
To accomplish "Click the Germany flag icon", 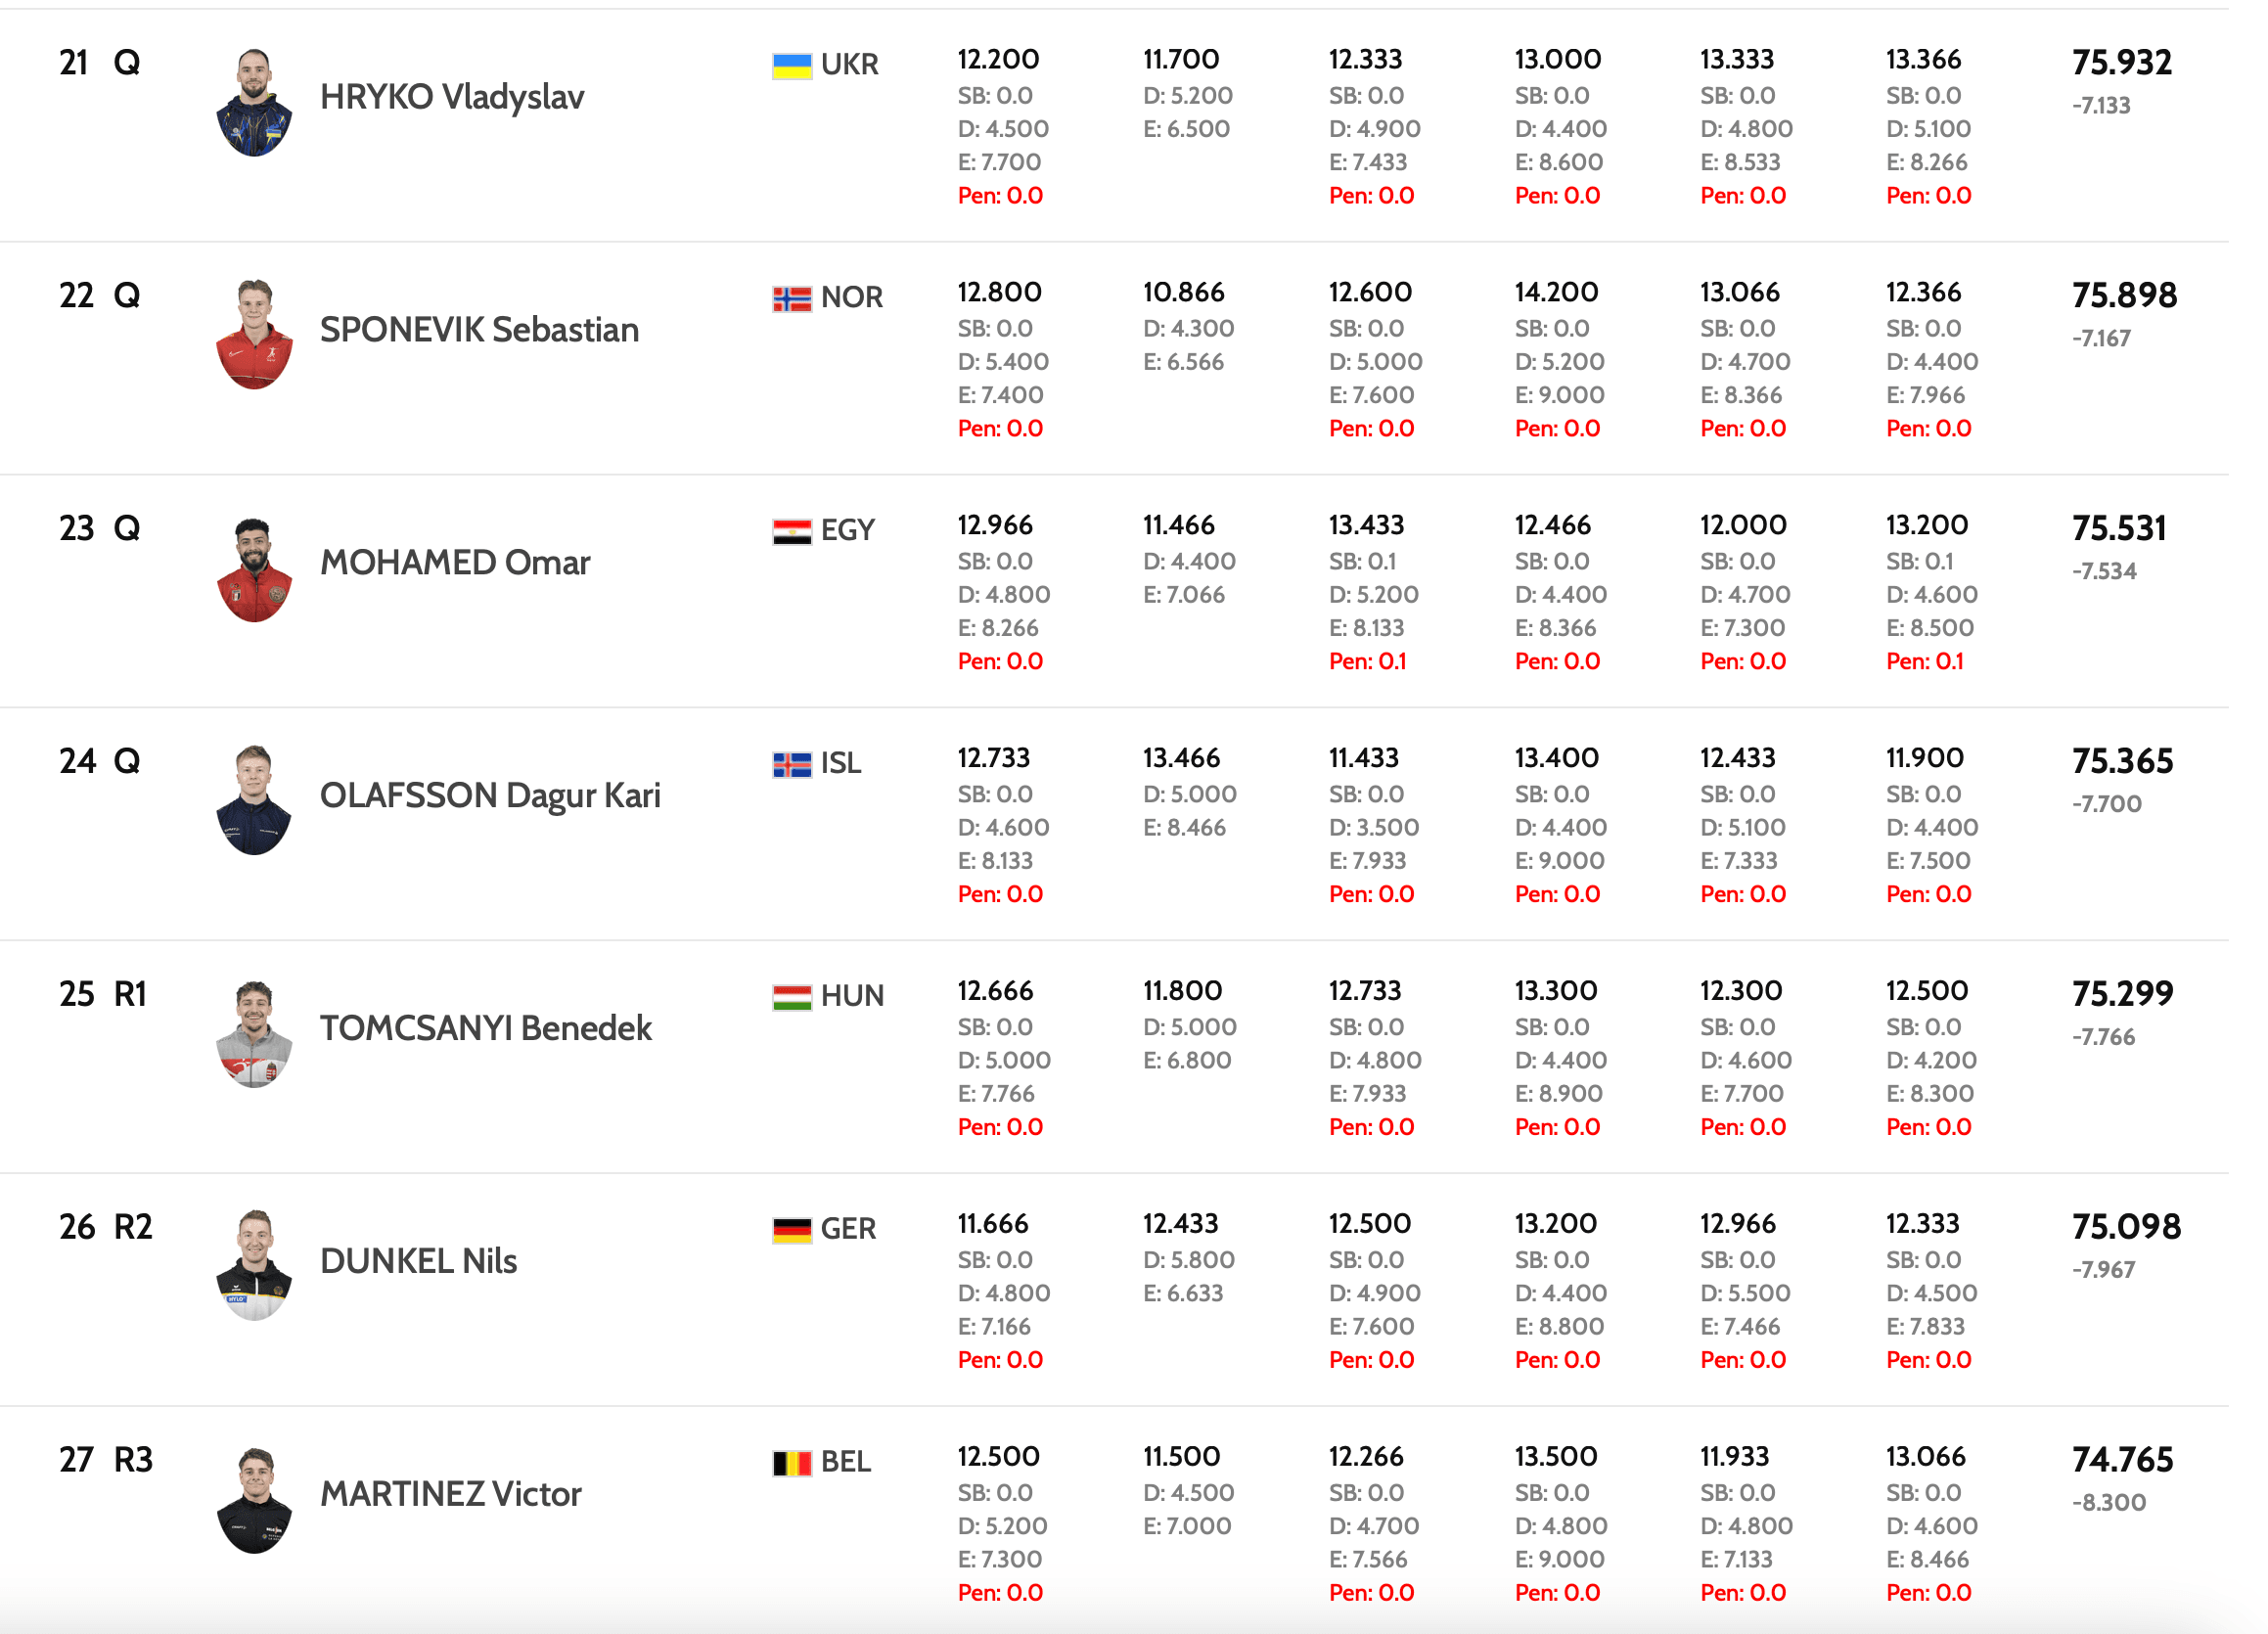I will tap(791, 1231).
